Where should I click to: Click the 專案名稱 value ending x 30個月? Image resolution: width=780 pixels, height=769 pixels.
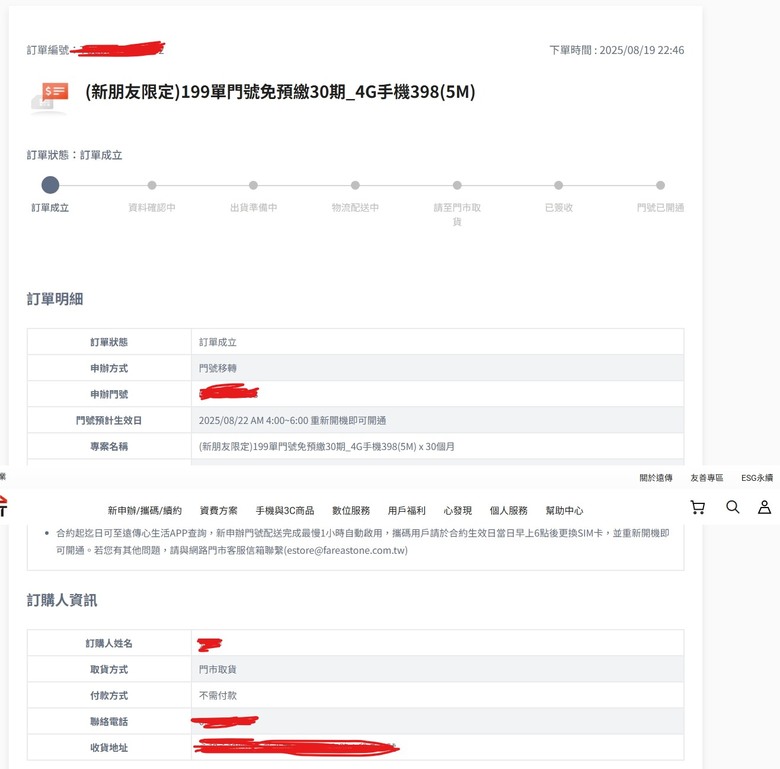click(x=326, y=446)
